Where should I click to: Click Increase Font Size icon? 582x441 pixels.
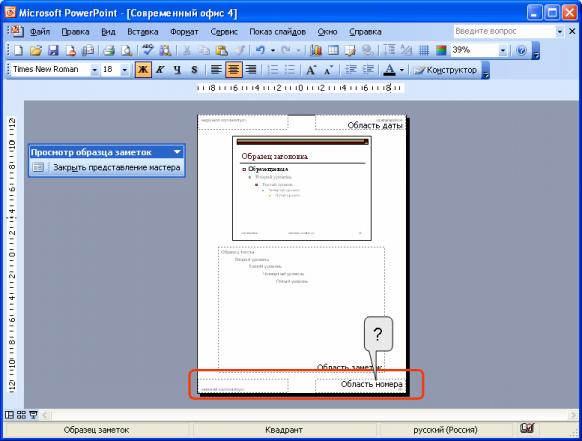click(x=311, y=70)
